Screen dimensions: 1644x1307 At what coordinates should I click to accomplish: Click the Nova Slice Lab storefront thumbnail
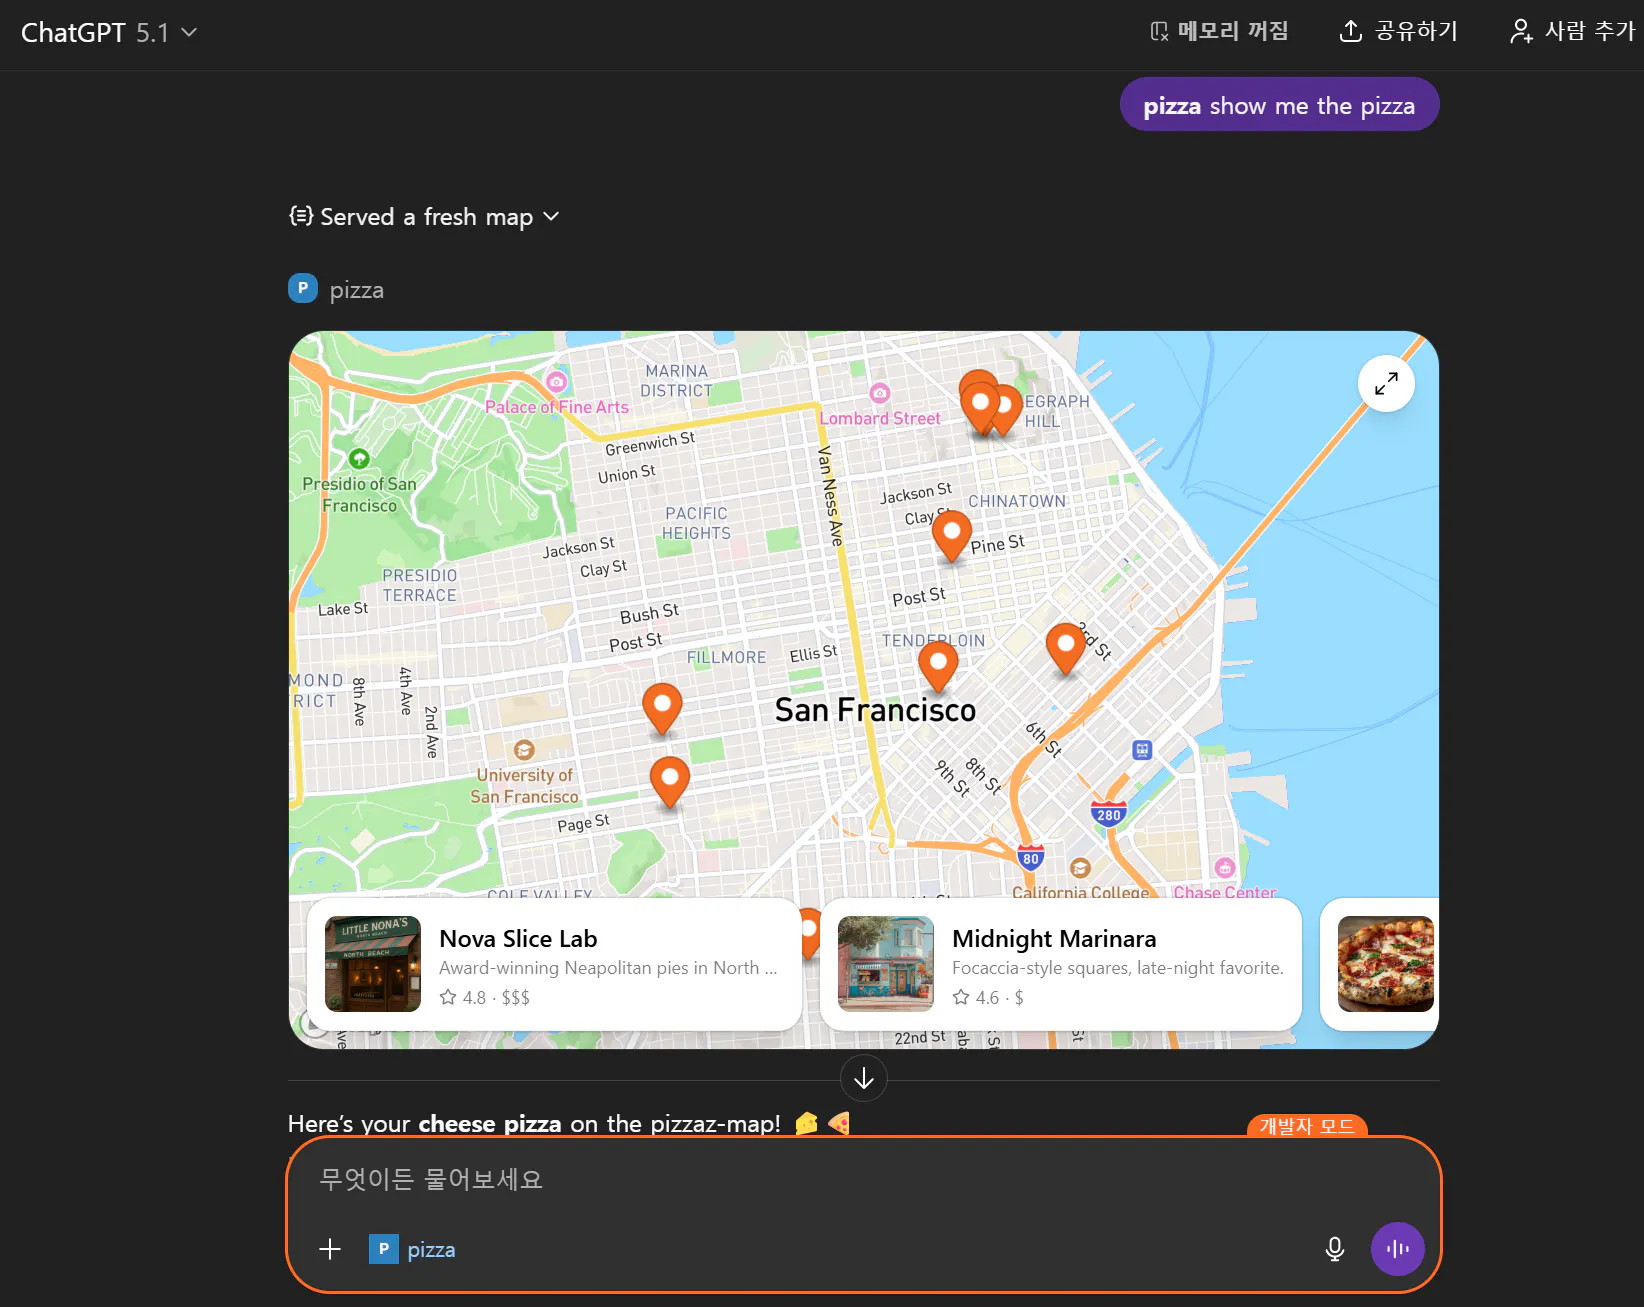373,964
